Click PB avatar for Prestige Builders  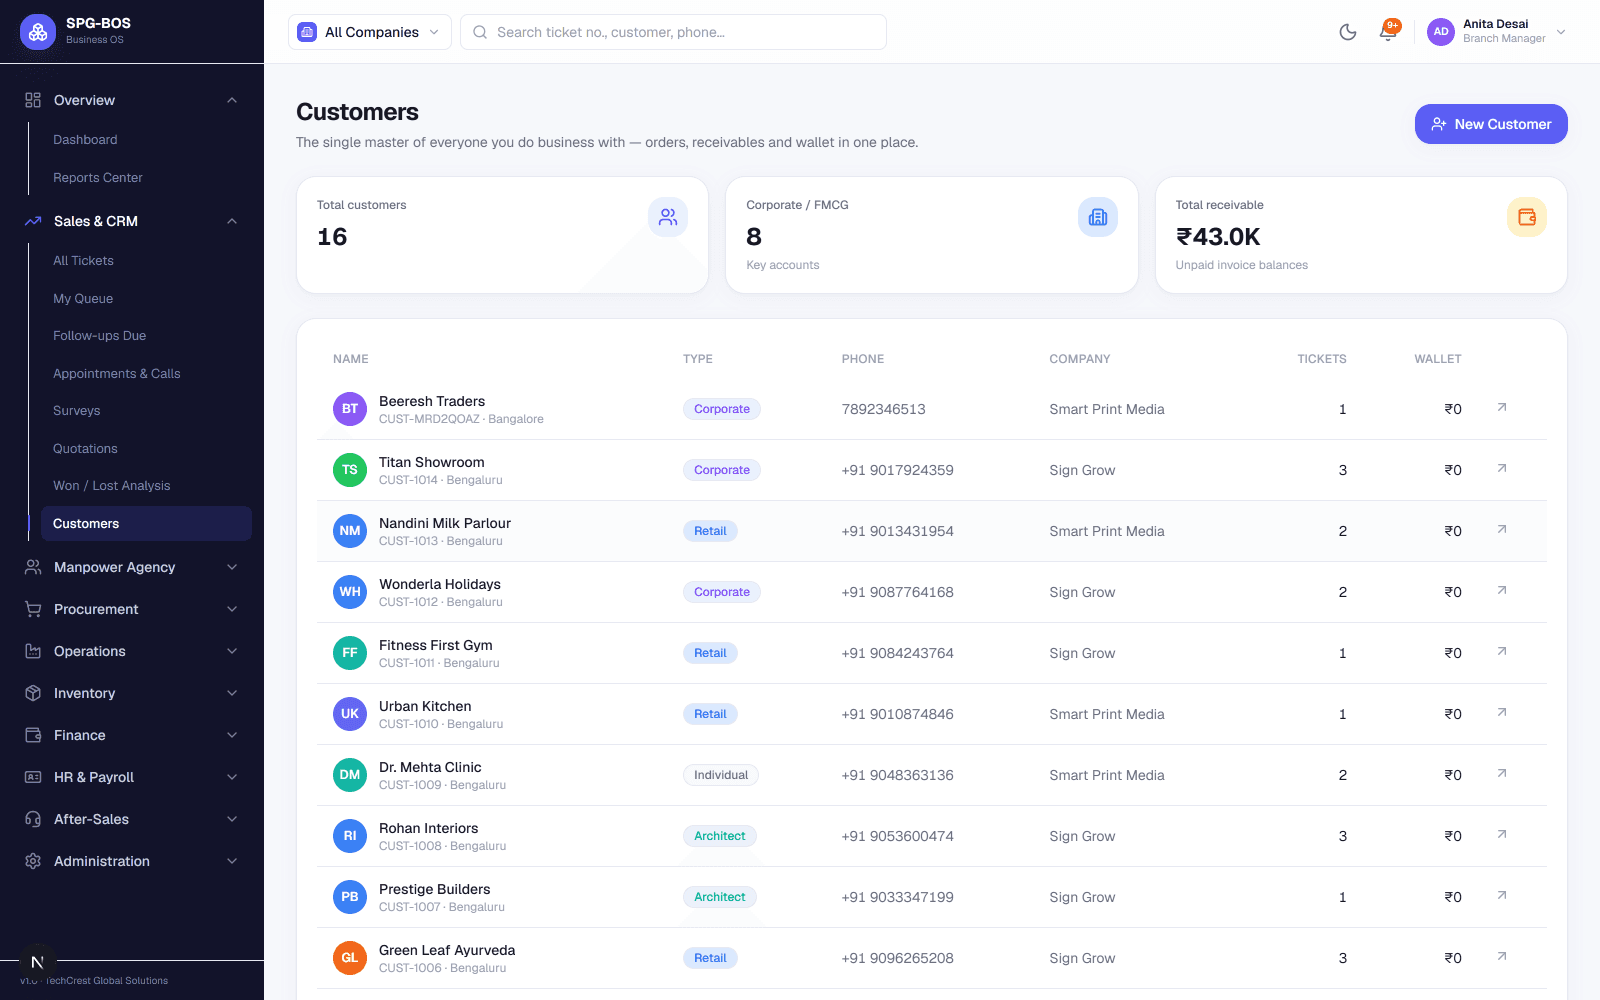coord(350,897)
